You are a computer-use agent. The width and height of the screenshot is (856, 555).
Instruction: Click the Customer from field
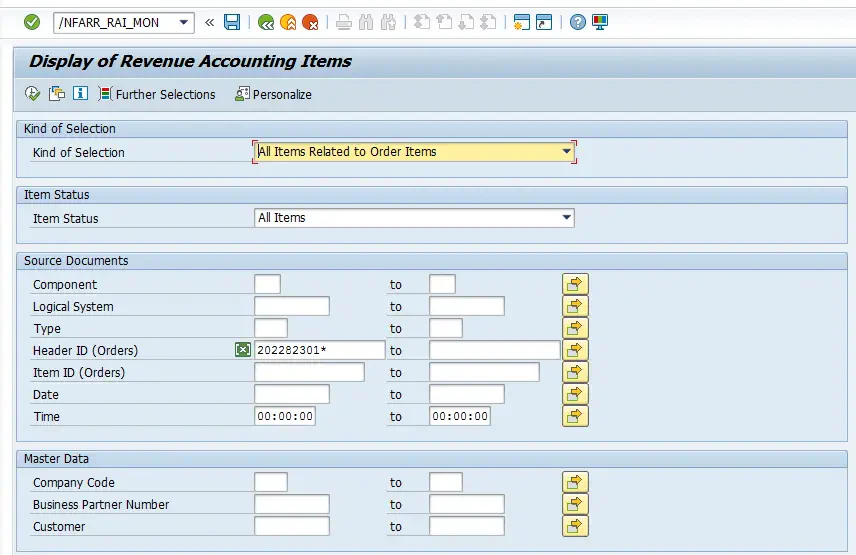tap(292, 526)
